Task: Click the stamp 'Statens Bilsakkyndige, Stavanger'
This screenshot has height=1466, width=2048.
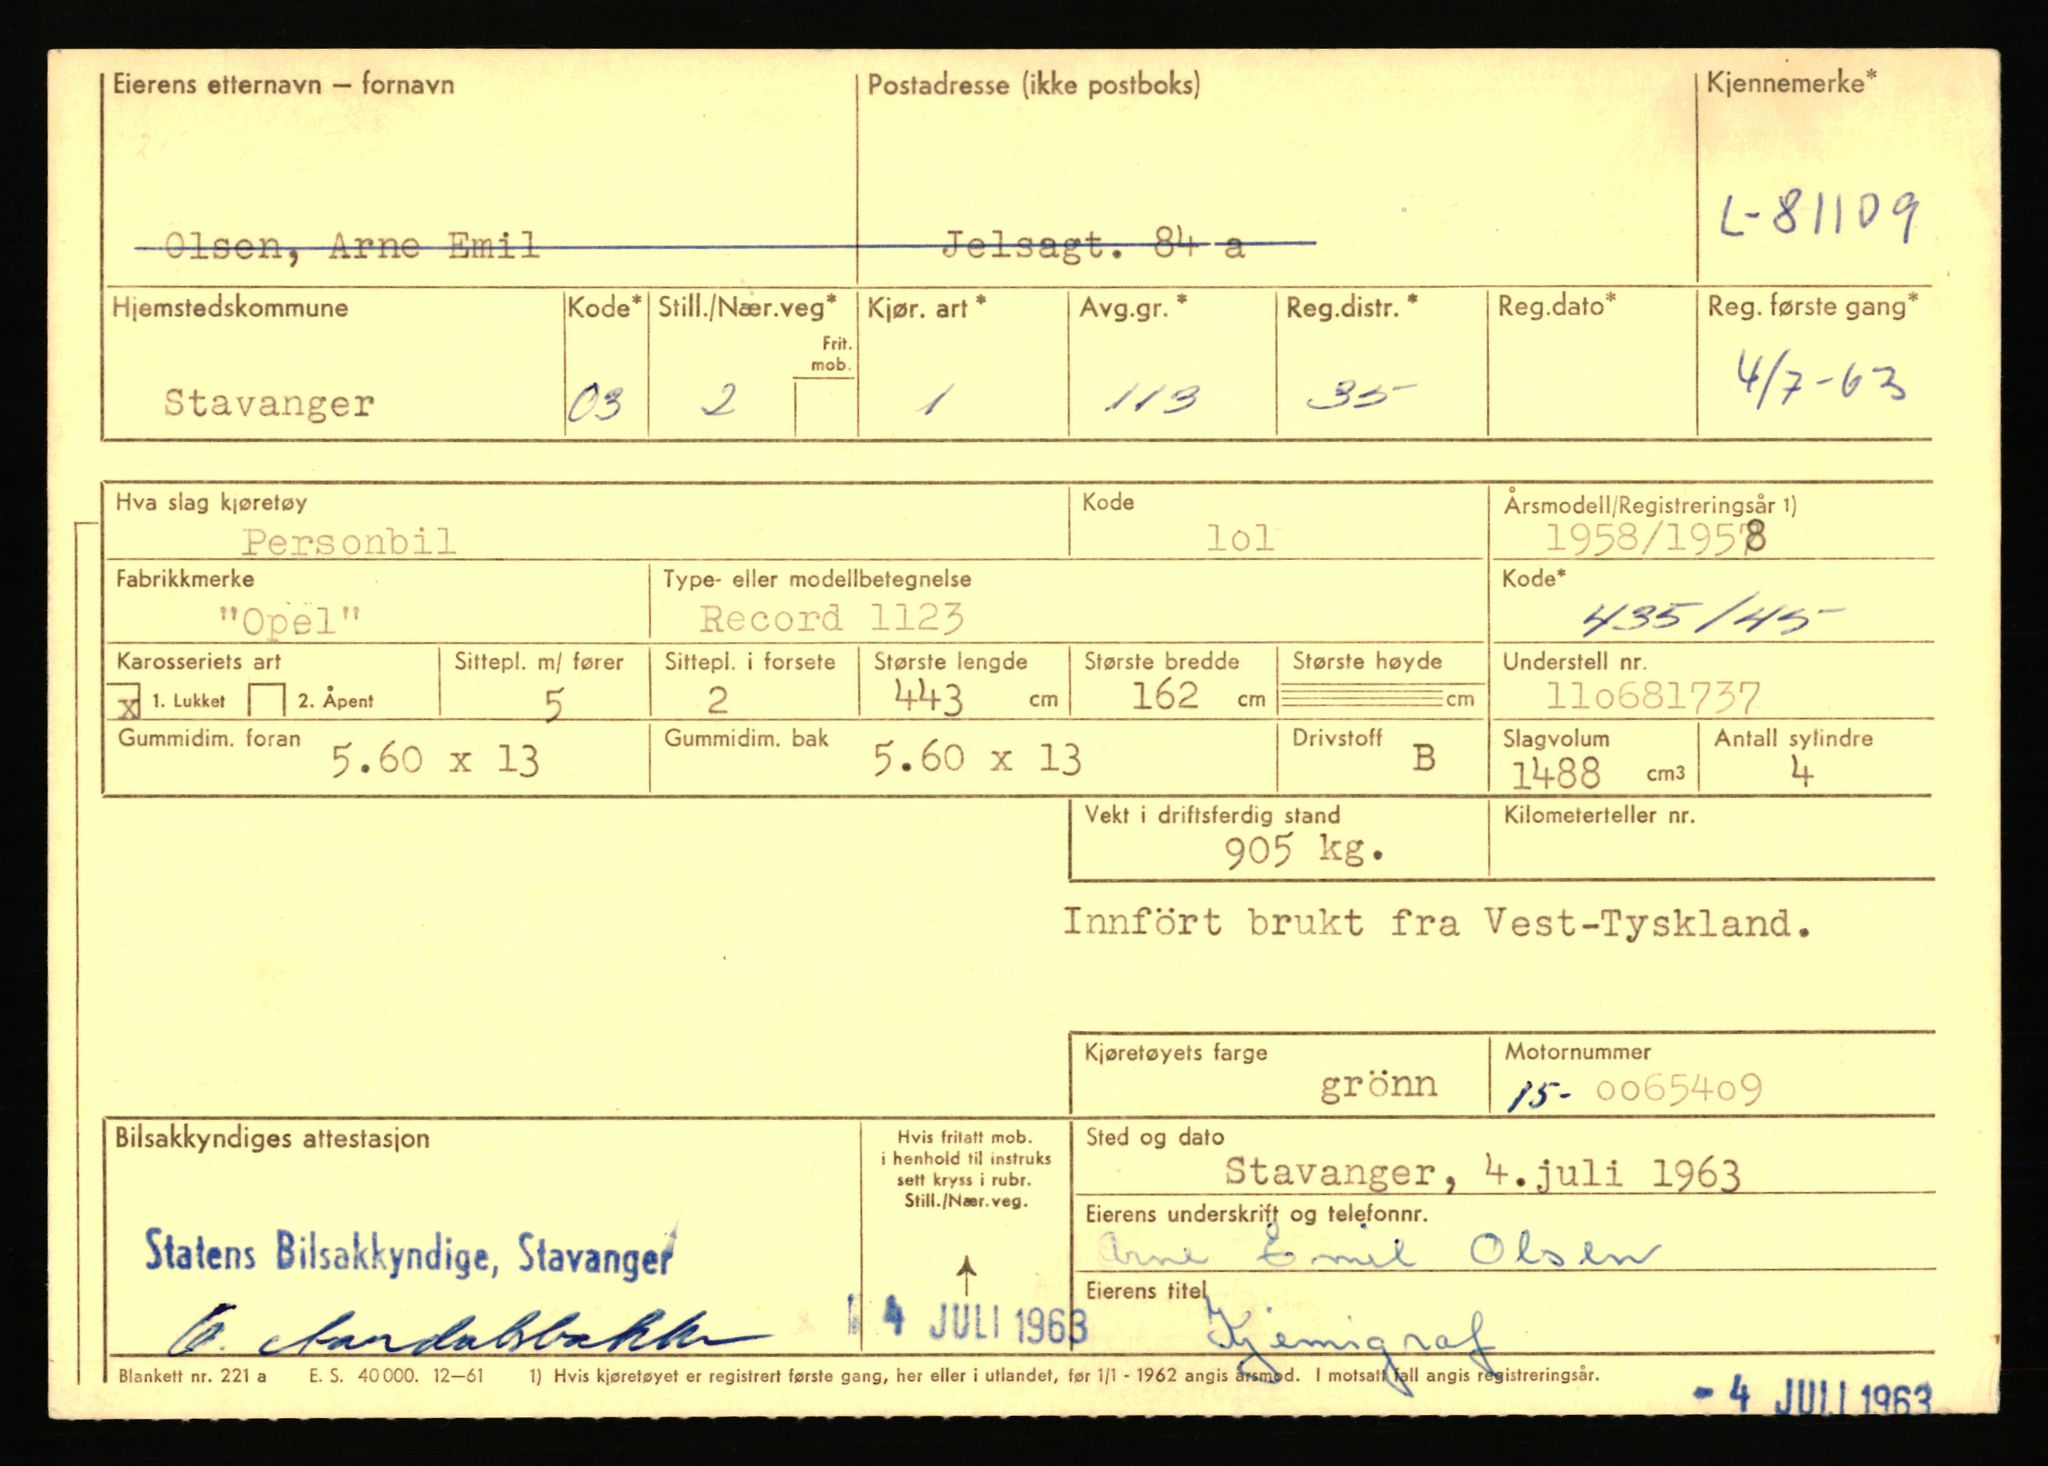Action: click(410, 1254)
